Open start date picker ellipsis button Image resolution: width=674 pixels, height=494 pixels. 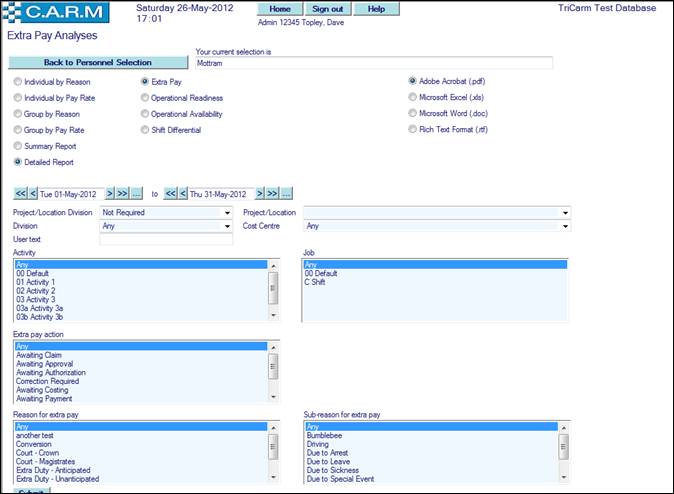coord(137,193)
